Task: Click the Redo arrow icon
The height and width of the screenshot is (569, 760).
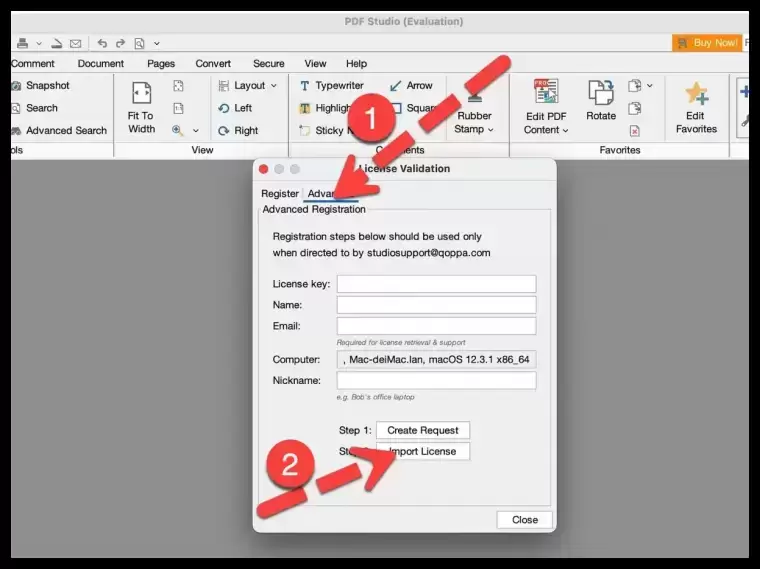Action: 120,43
